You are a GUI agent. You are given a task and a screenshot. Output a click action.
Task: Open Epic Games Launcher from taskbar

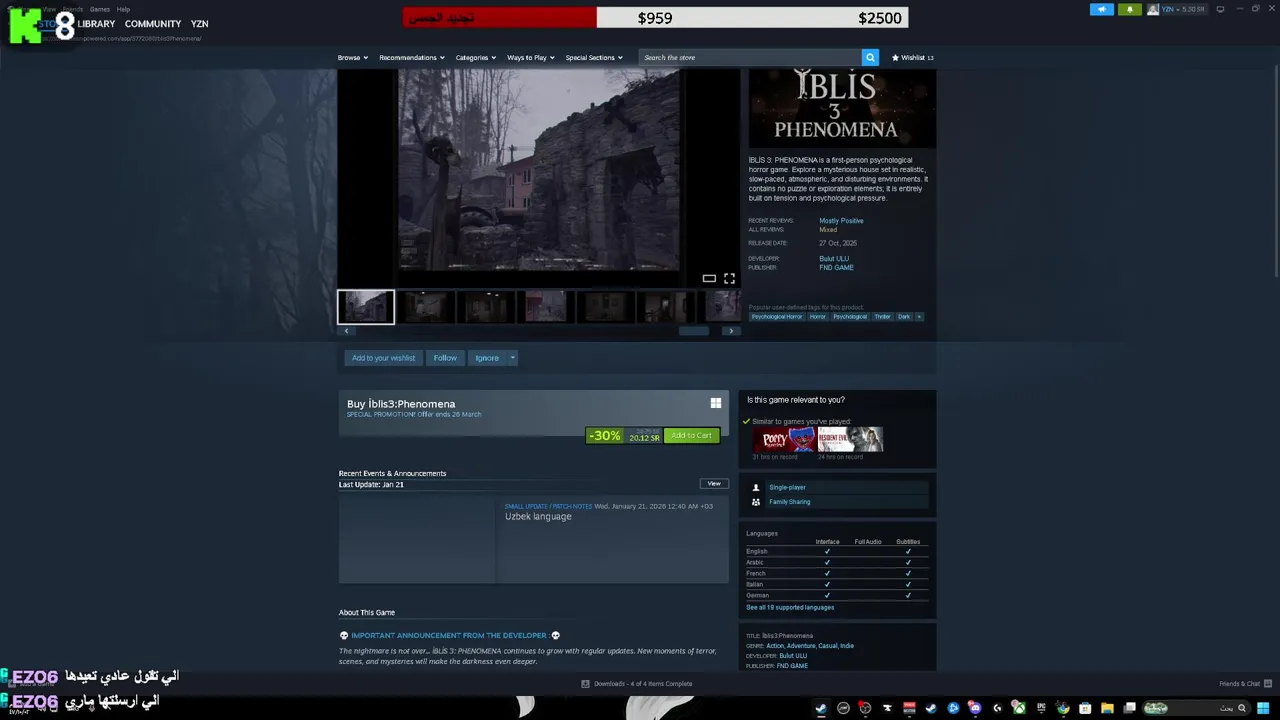point(1041,708)
